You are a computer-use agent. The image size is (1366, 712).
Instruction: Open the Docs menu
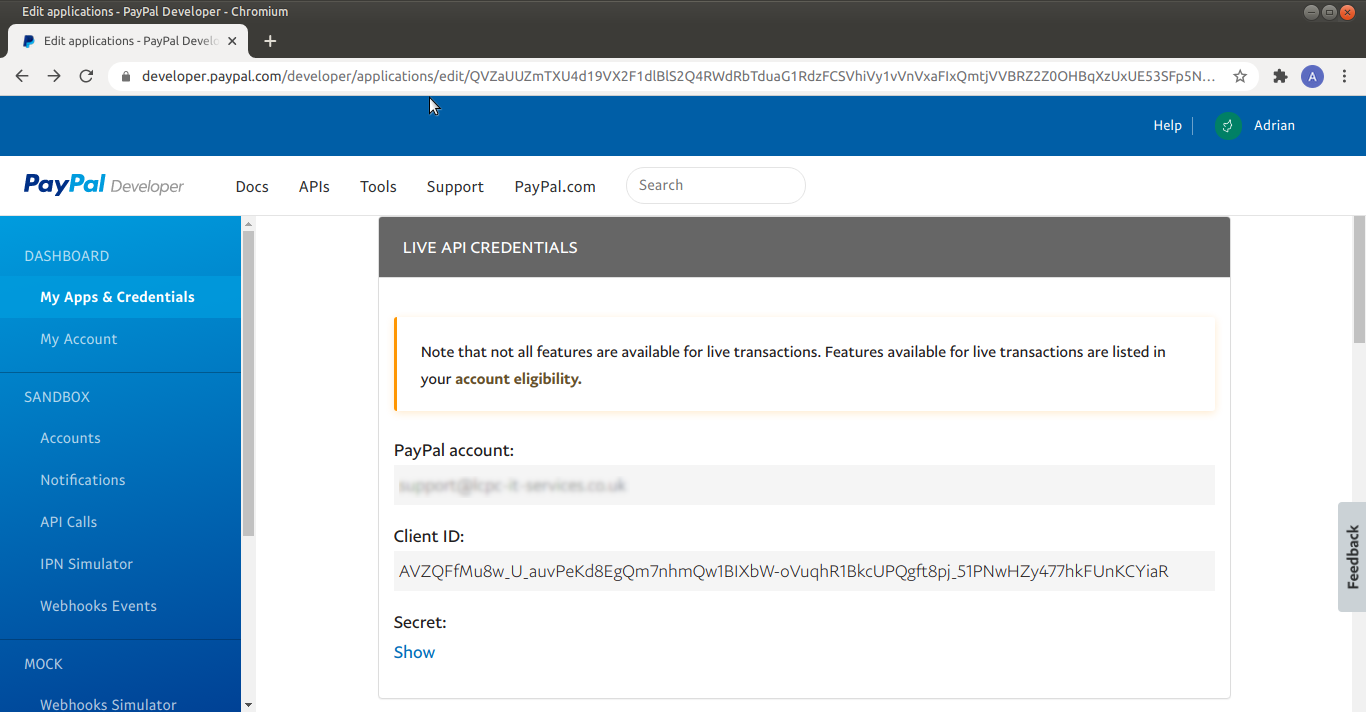tap(252, 187)
